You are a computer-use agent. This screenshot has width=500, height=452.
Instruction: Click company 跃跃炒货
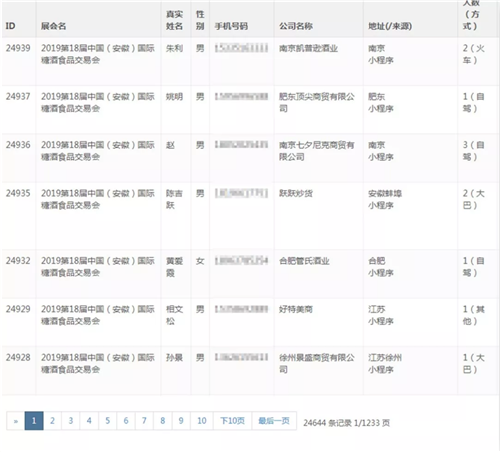tap(296, 193)
